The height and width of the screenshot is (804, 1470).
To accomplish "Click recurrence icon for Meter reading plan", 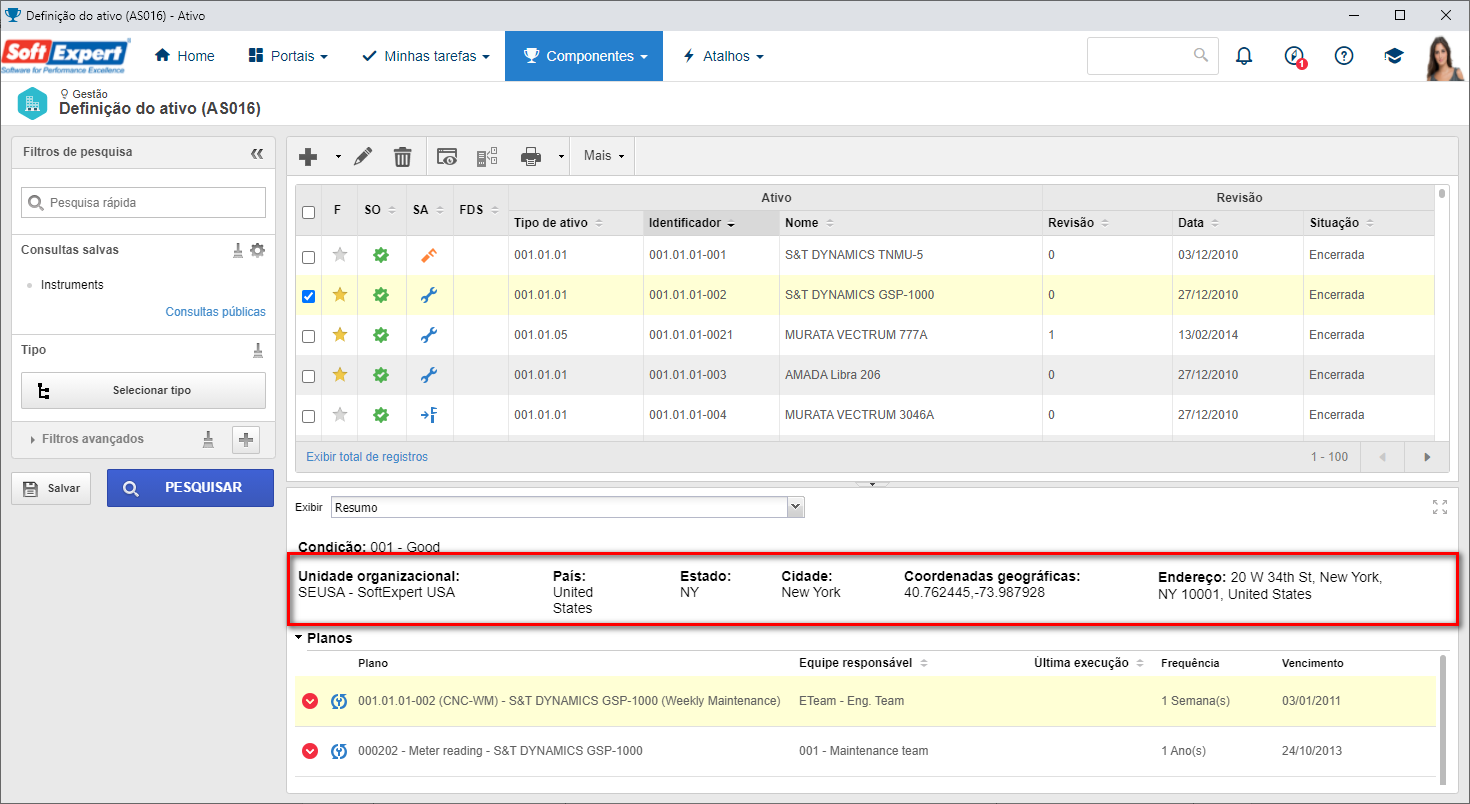I will pos(339,751).
